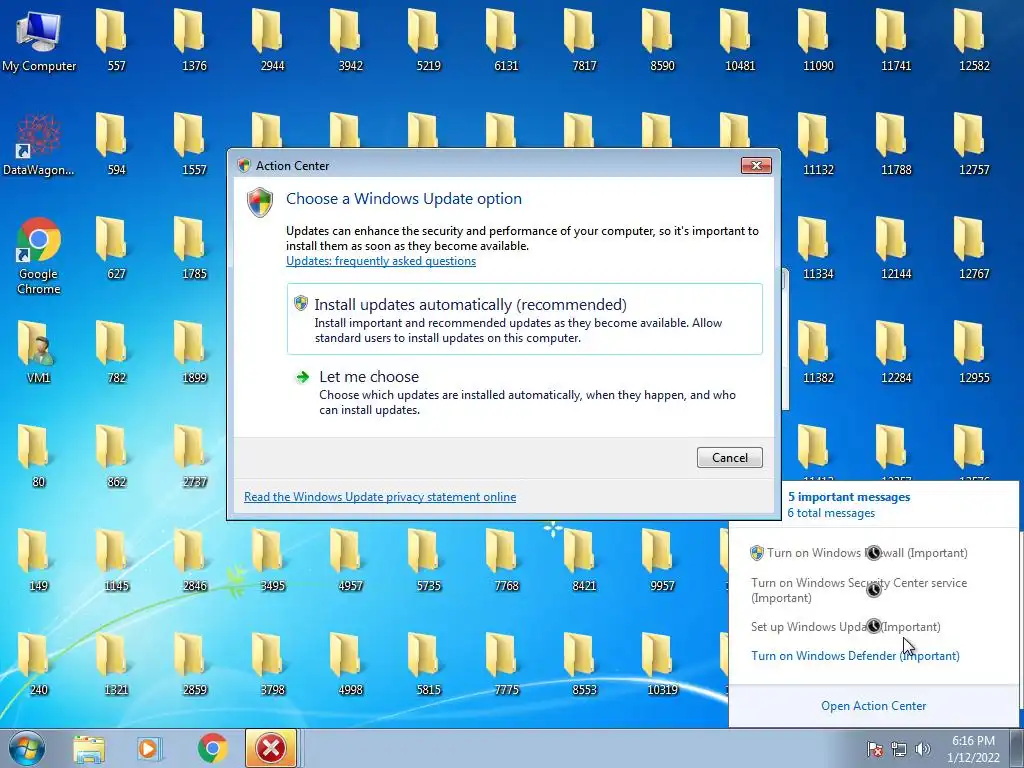Select folder 12144 on the desktop
Screen dimensions: 1024x768
[896, 249]
